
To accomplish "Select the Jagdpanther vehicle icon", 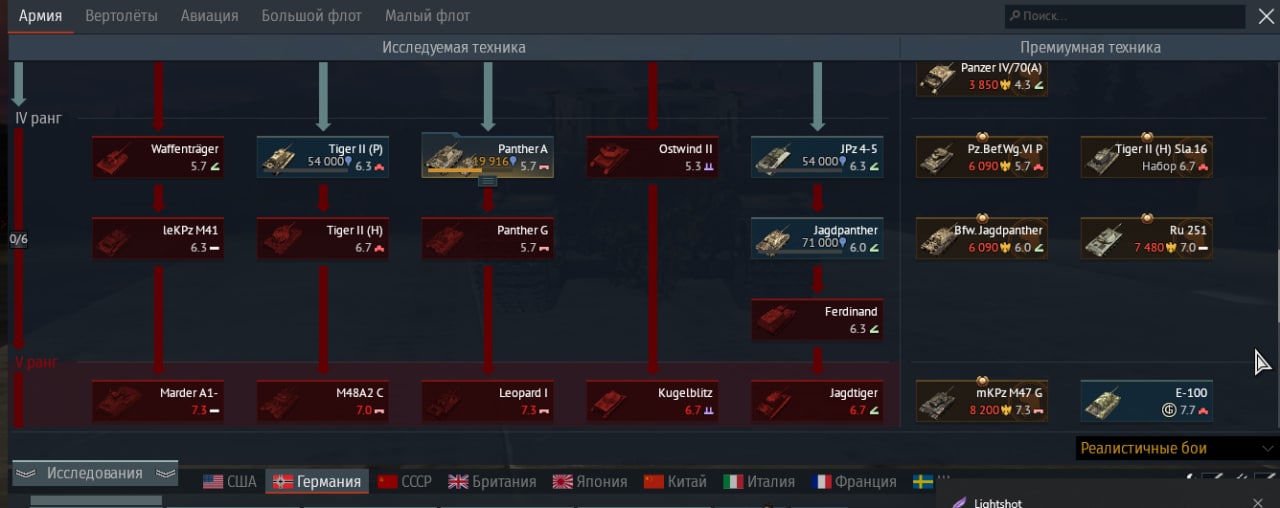I will (773, 240).
